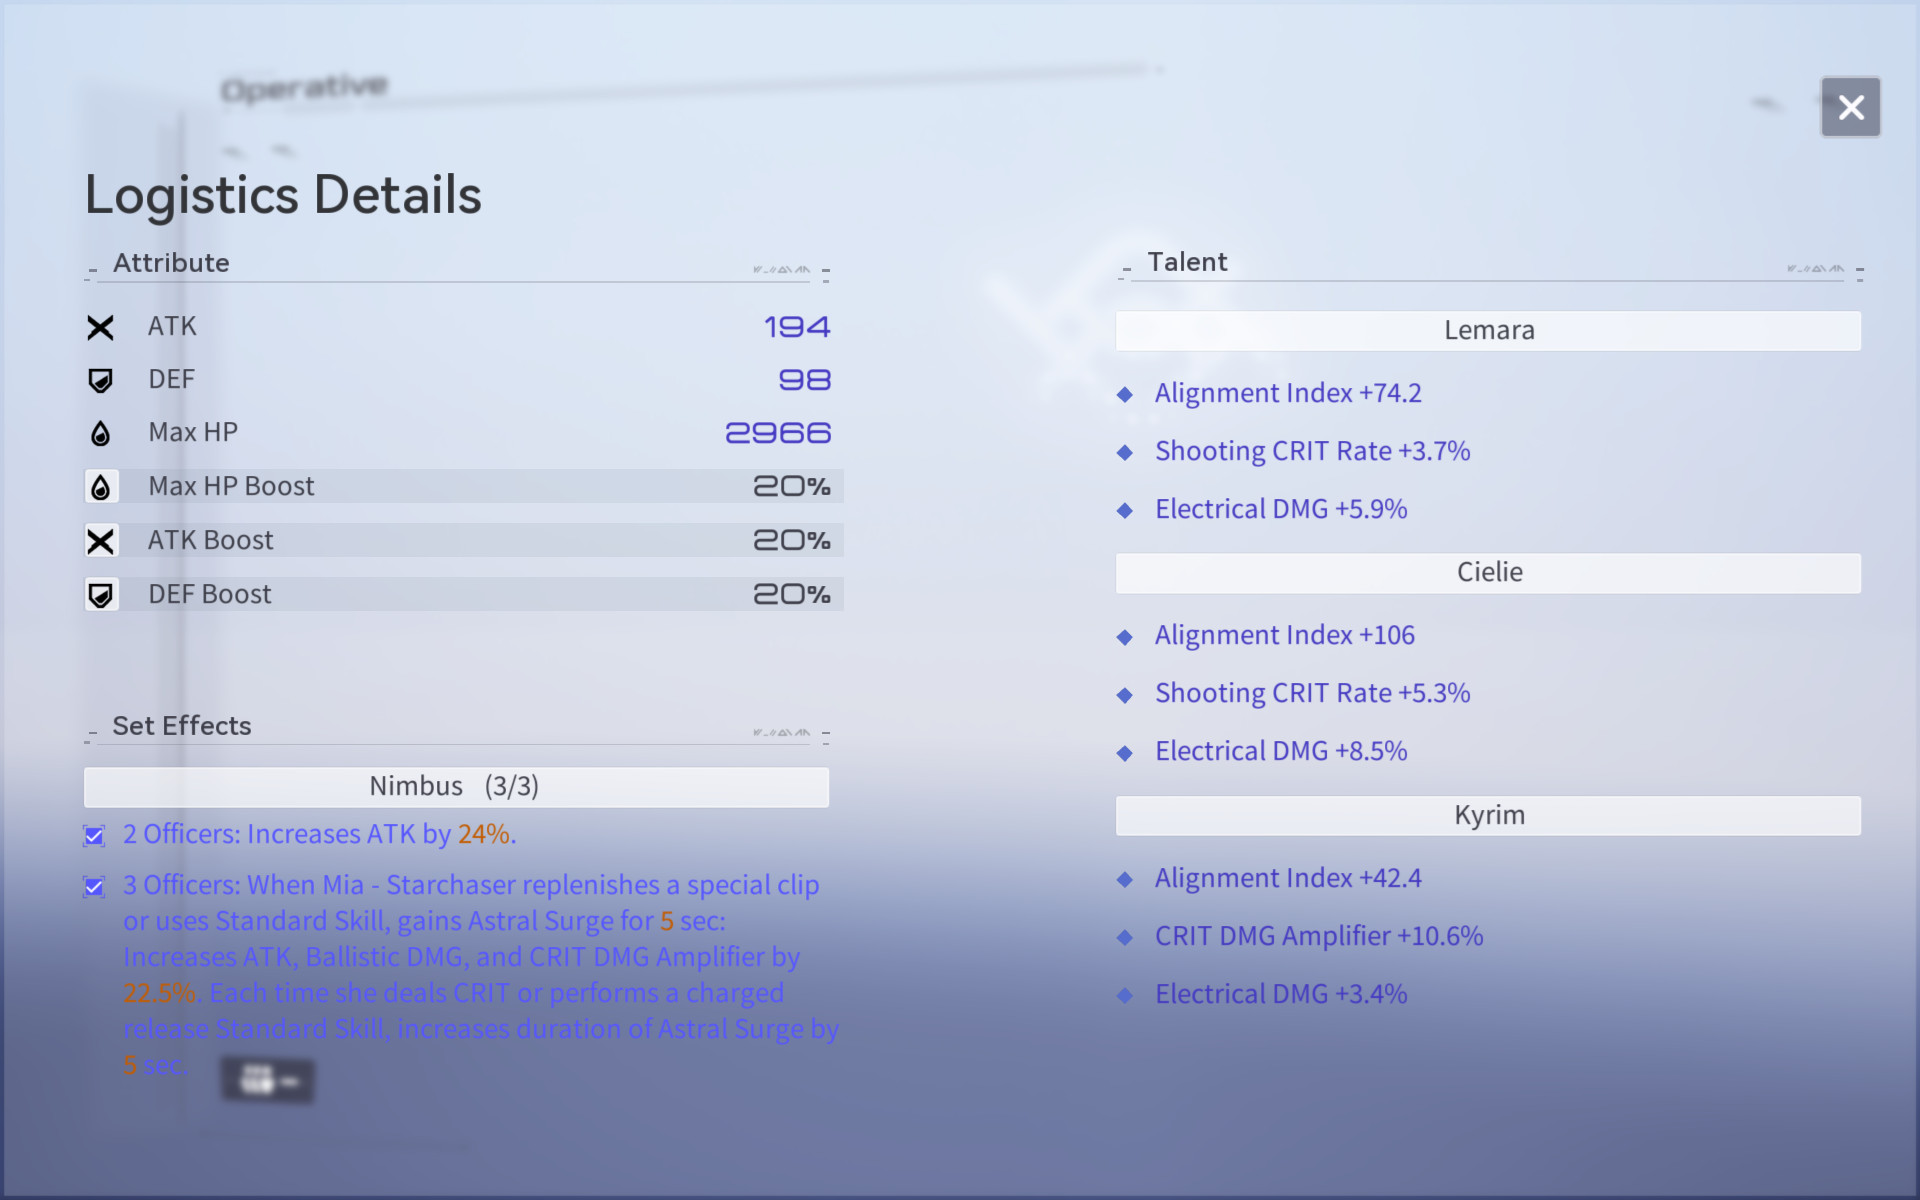Click diamond bullet beside Lemara Alignment Index
The height and width of the screenshot is (1200, 1920).
[x=1125, y=394]
